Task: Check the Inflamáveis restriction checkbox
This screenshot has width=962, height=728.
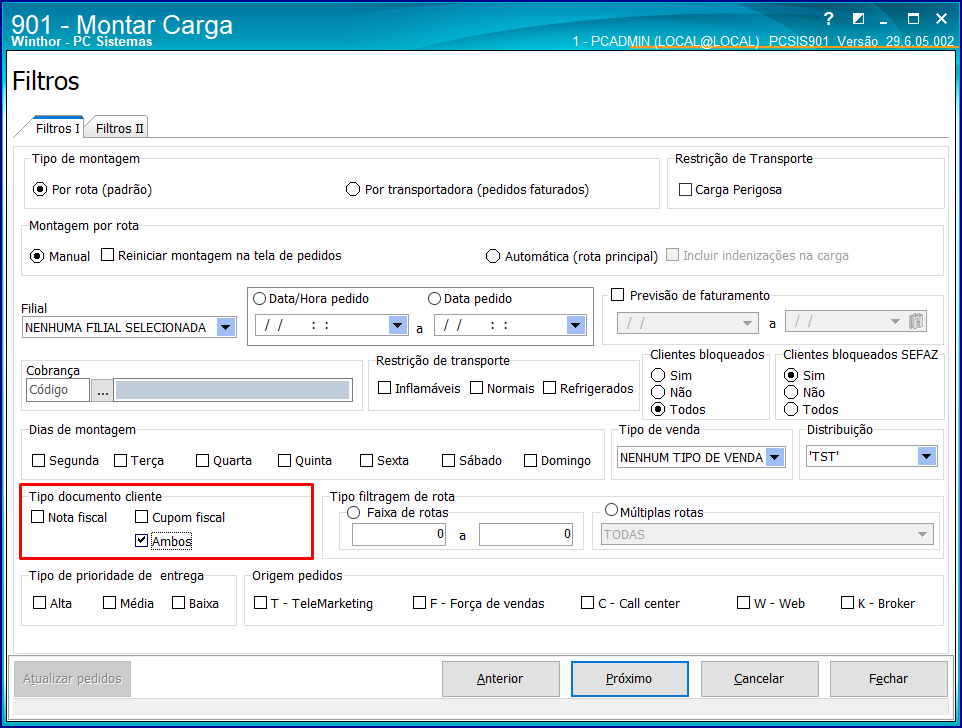Action: 385,388
